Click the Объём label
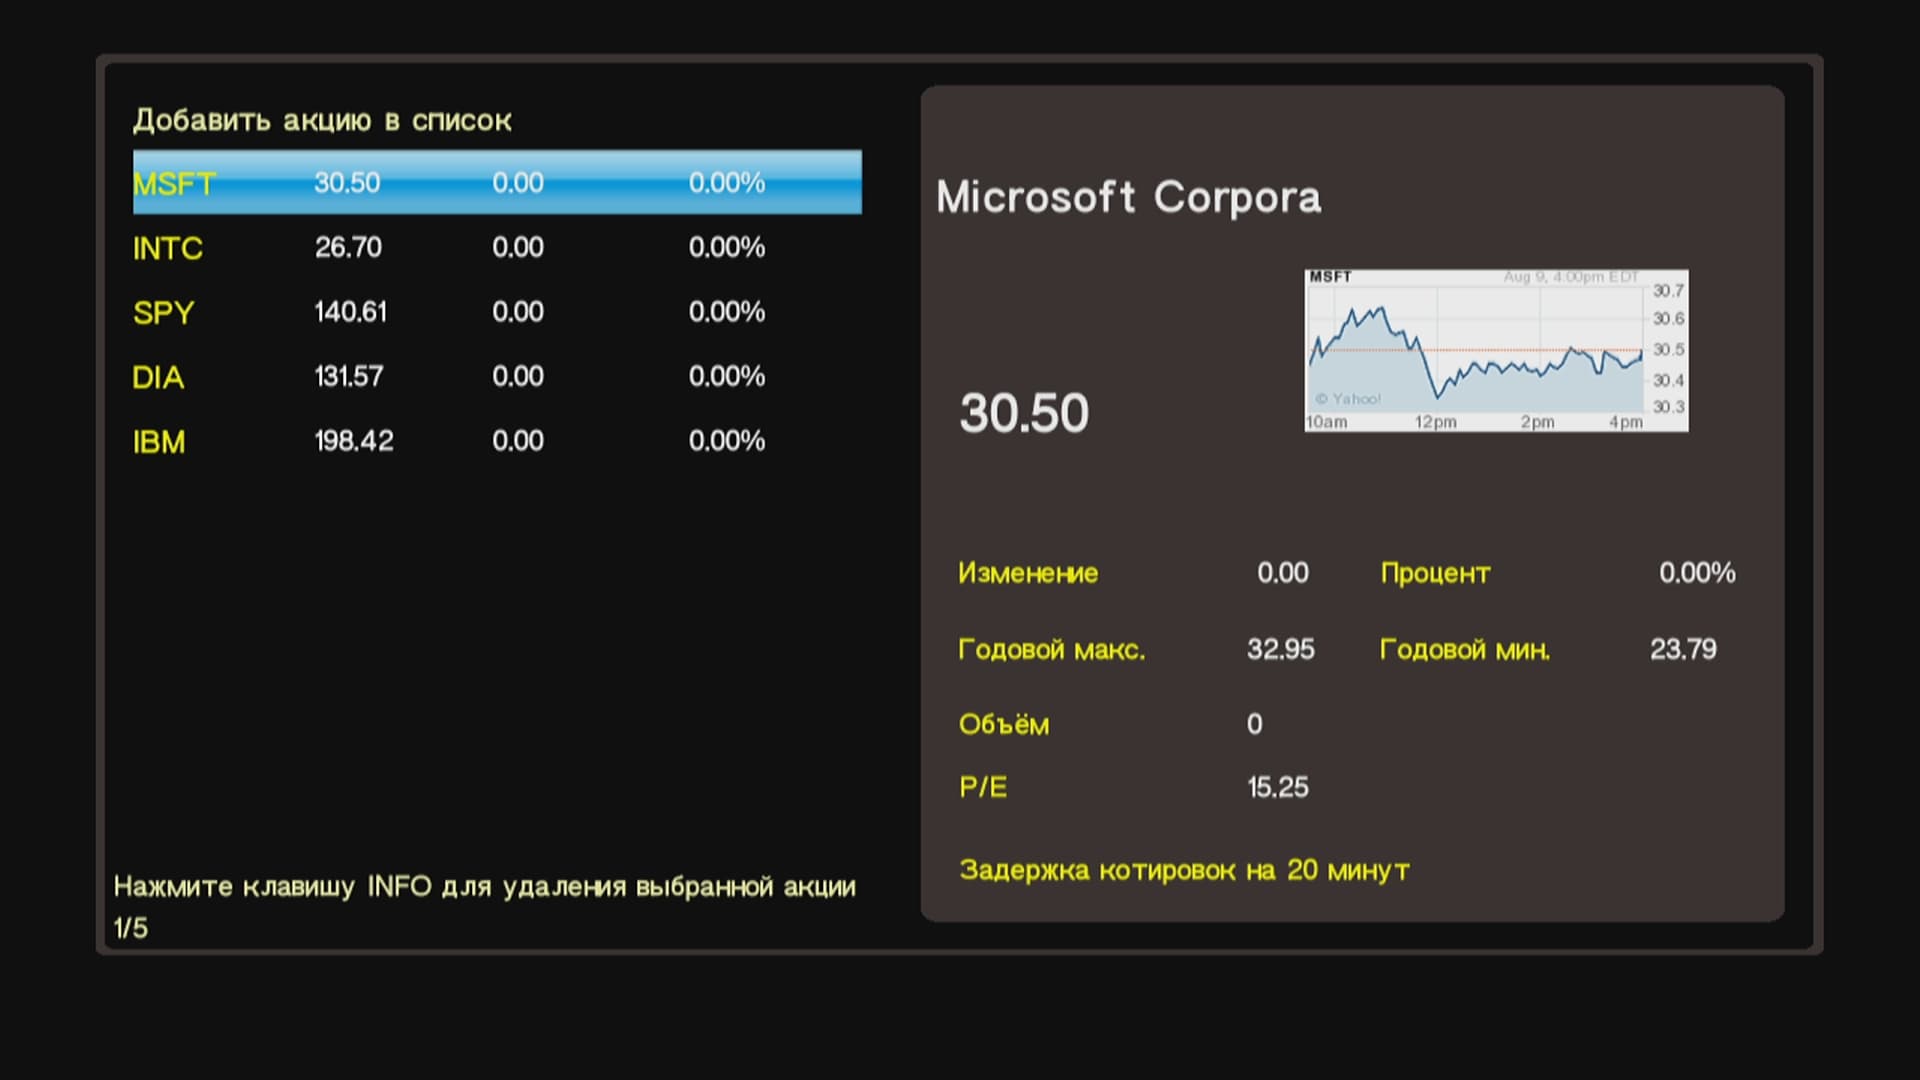Viewport: 1920px width, 1080px height. coord(1003,724)
